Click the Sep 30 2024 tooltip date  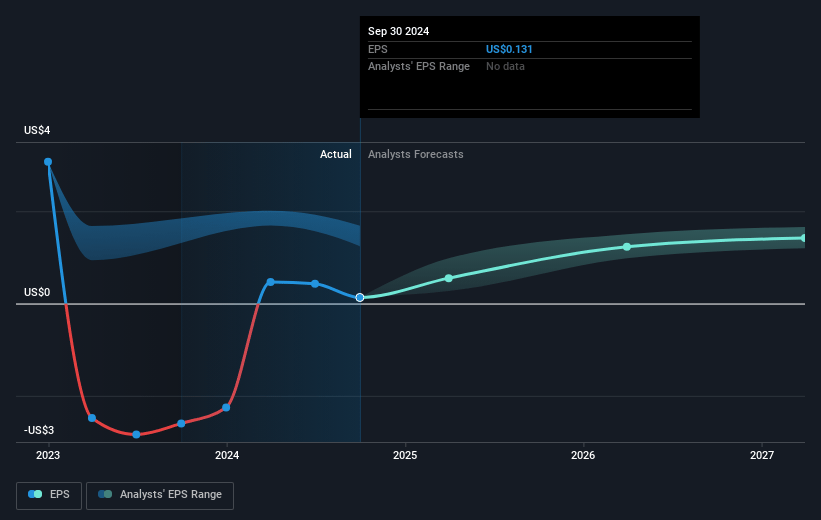pos(398,31)
